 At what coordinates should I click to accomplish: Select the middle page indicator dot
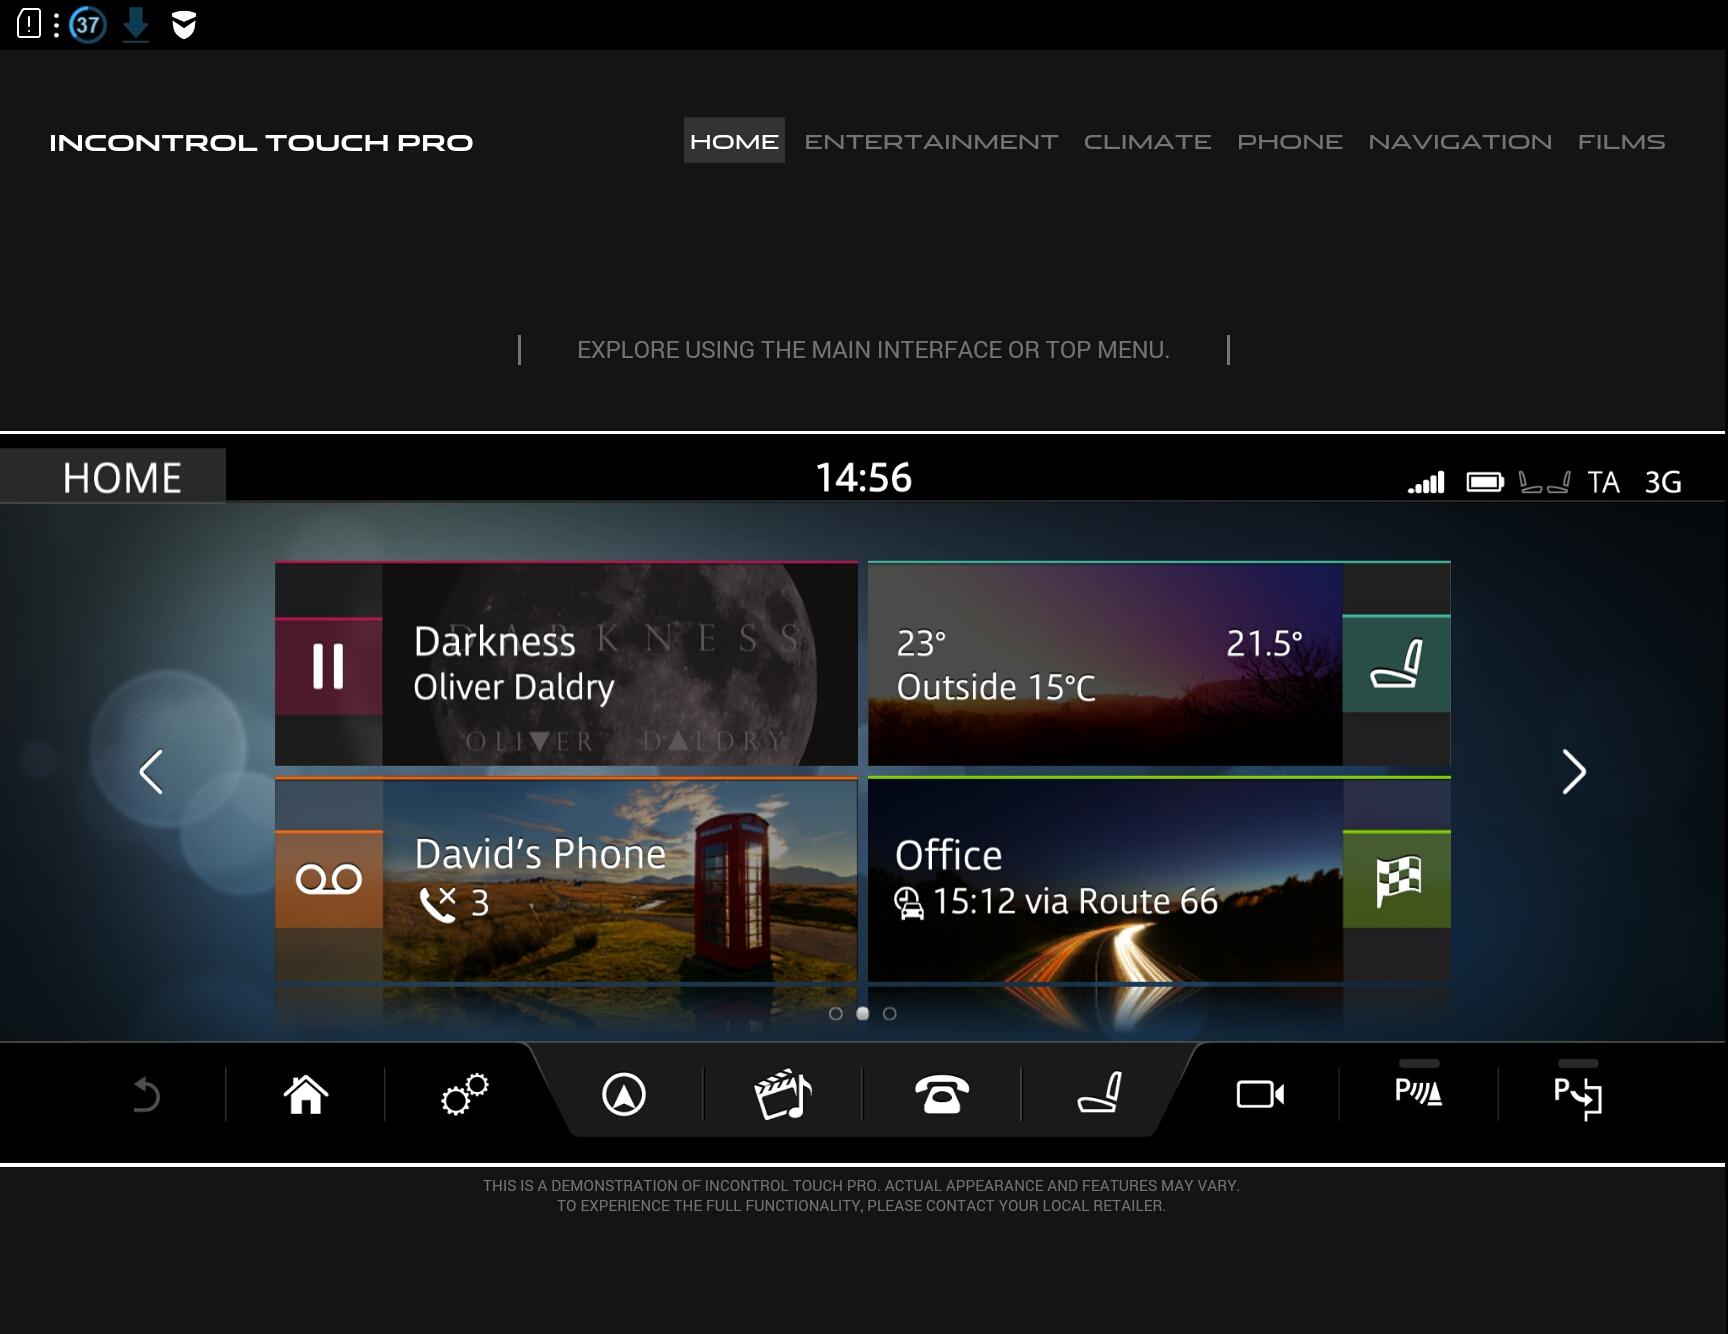tap(863, 1013)
